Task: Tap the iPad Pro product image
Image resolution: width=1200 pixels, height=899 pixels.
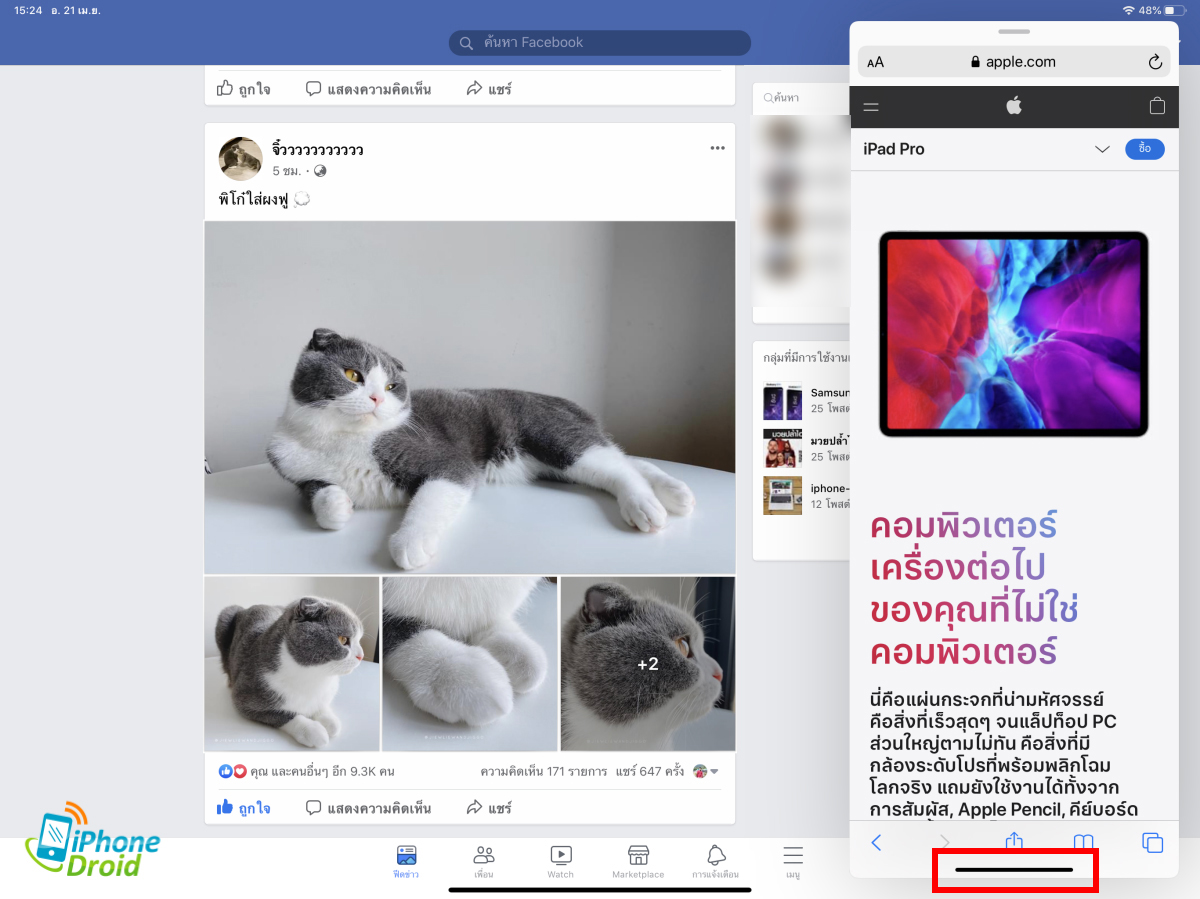Action: coord(1014,334)
